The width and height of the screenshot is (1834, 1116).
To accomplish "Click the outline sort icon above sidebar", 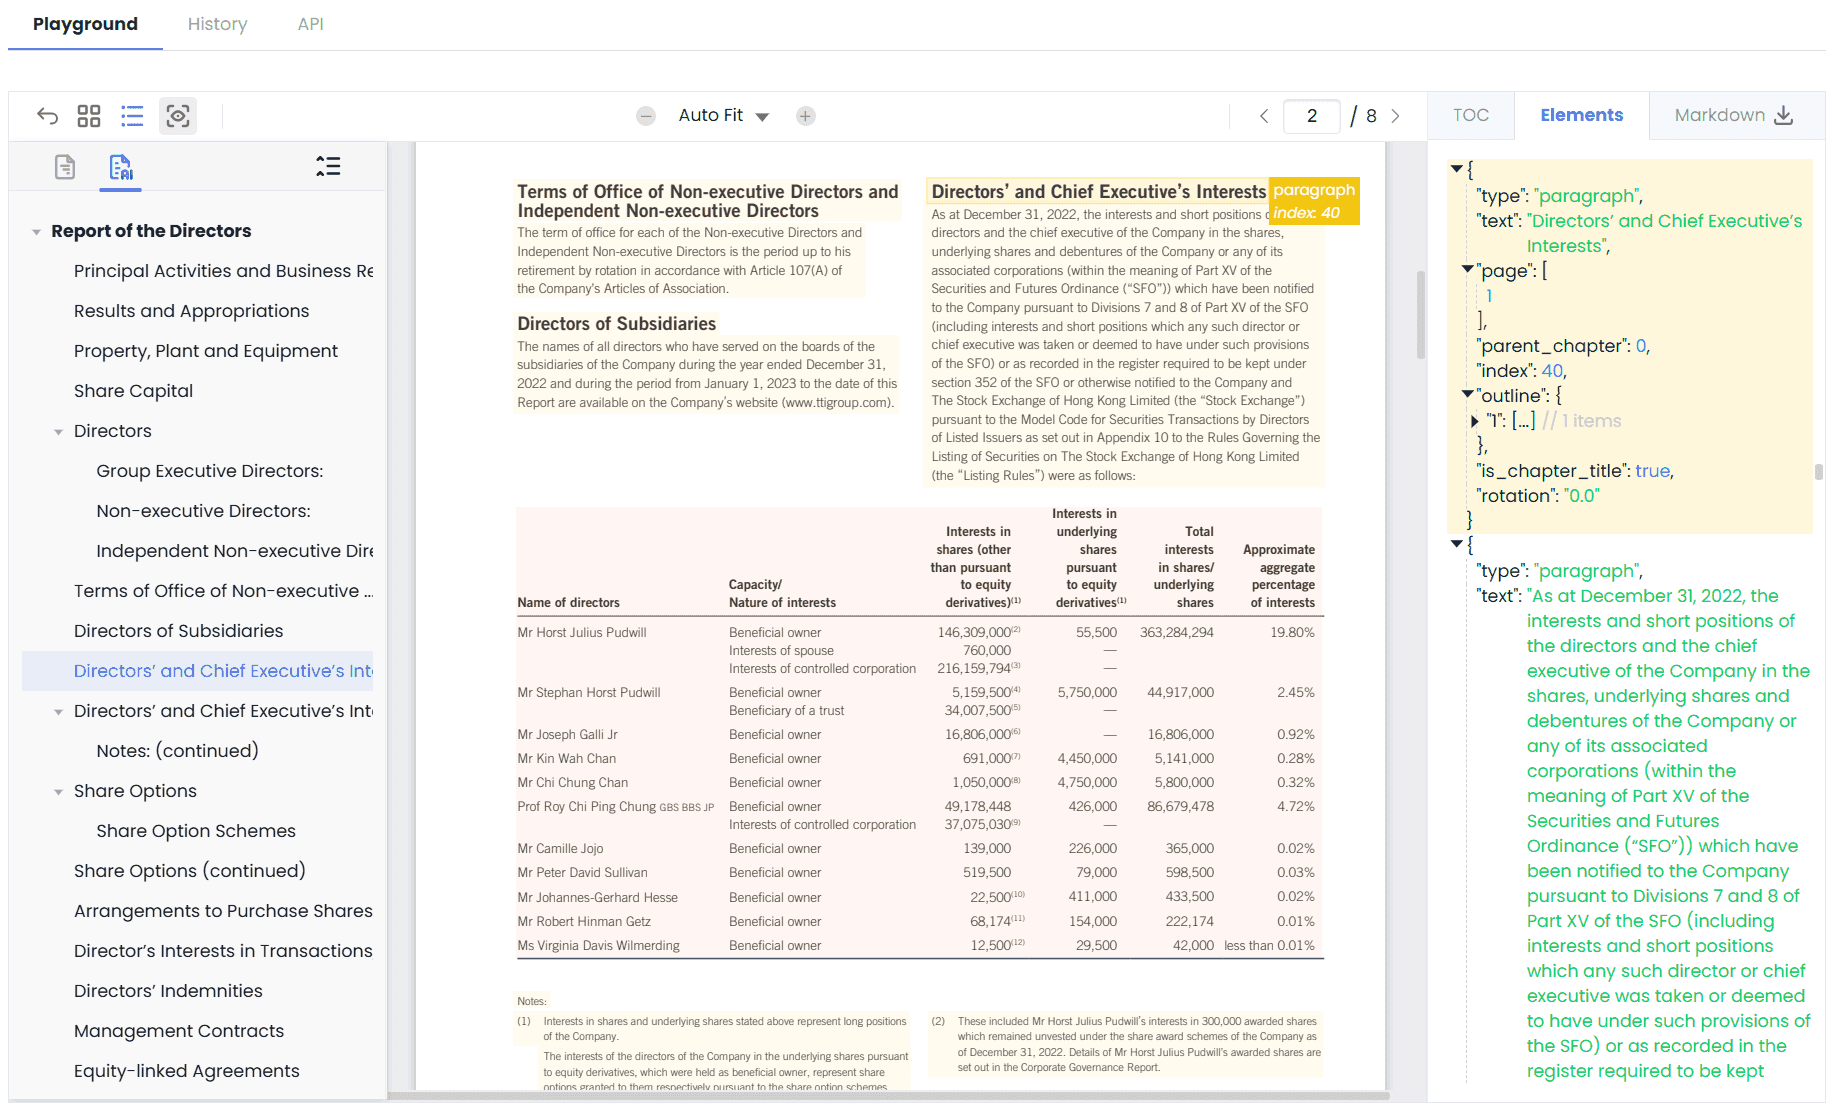I will click(328, 165).
